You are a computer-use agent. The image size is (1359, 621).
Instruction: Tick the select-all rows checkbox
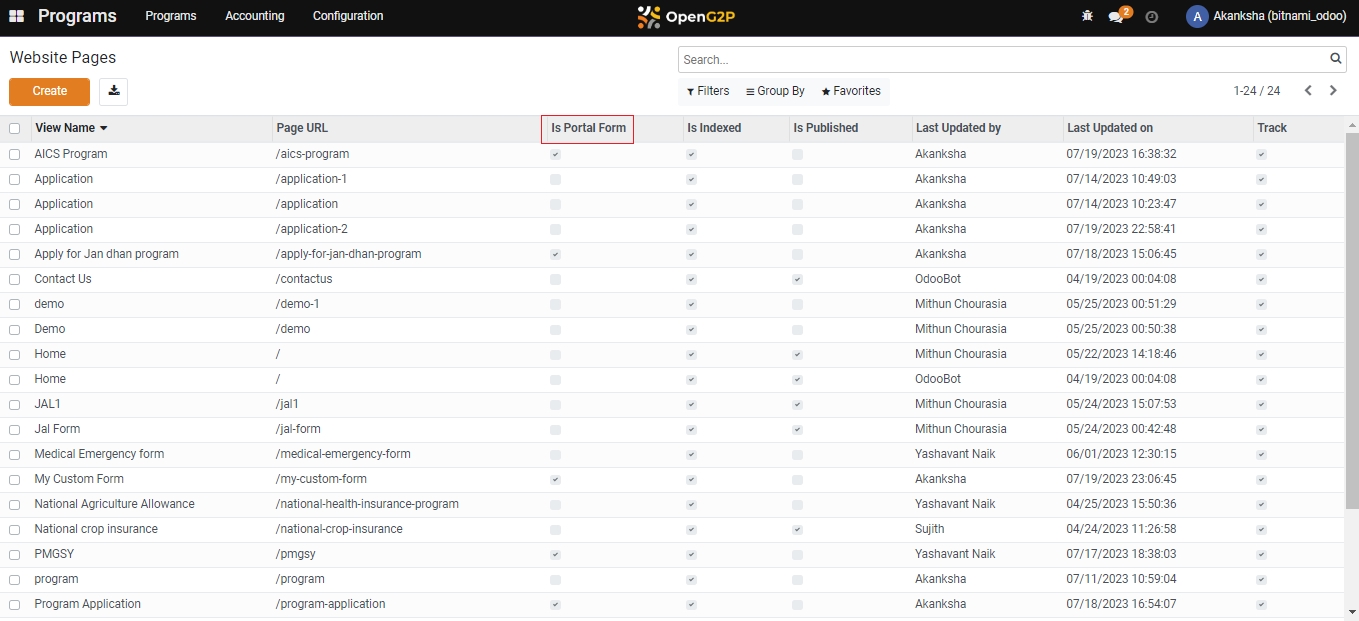(14, 128)
